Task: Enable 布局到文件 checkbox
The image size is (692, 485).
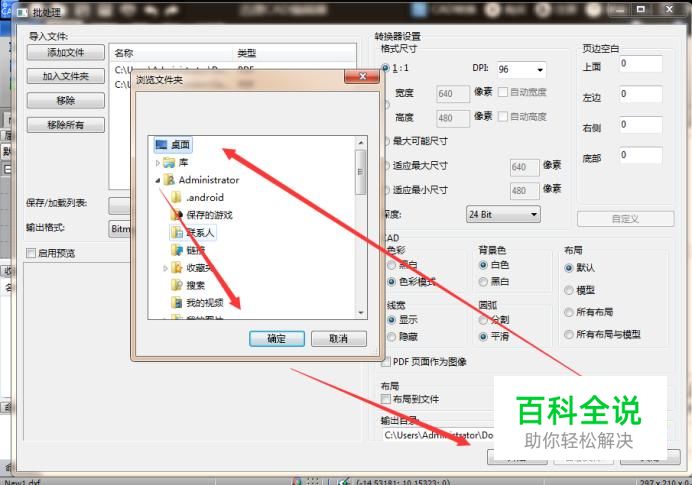Action: tap(386, 399)
